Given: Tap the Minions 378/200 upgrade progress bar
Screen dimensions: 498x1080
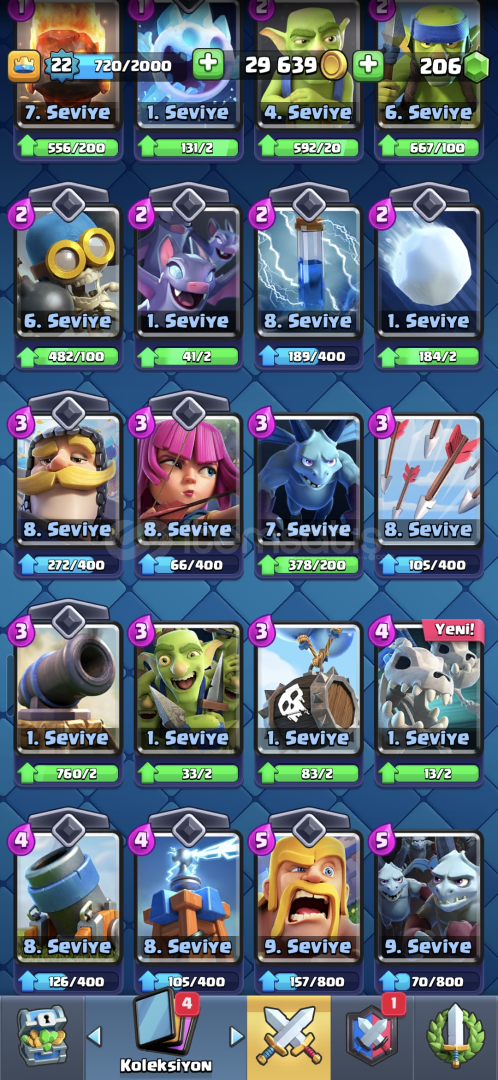Looking at the screenshot, I should click(x=308, y=565).
